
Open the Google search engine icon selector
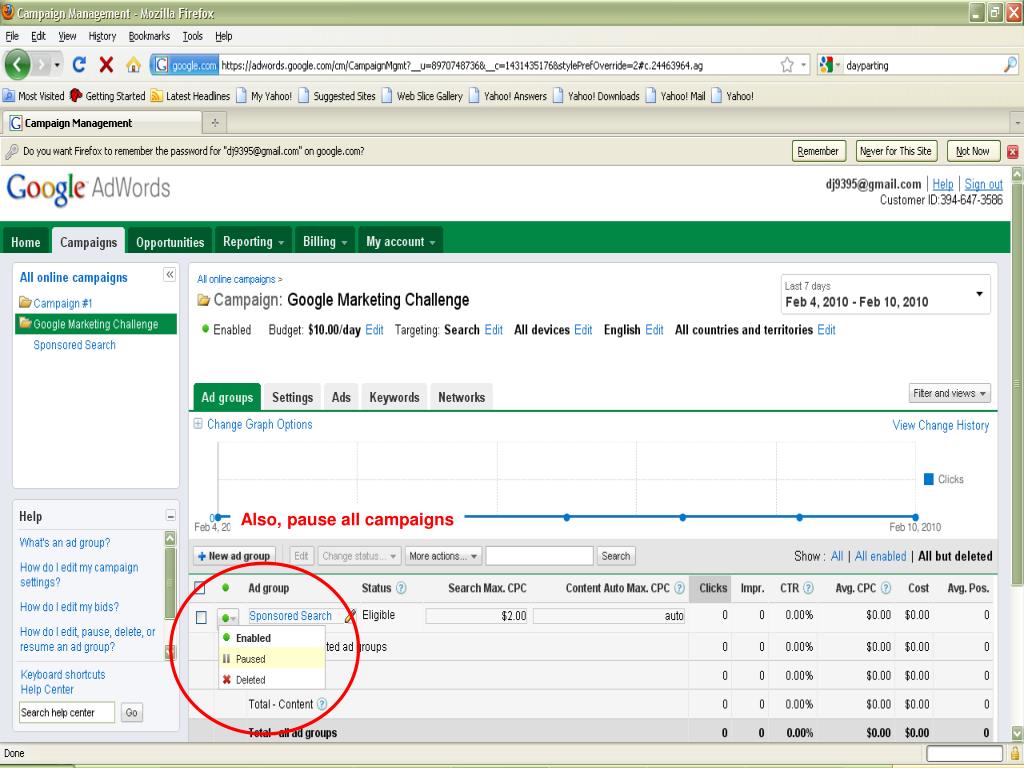tap(829, 65)
